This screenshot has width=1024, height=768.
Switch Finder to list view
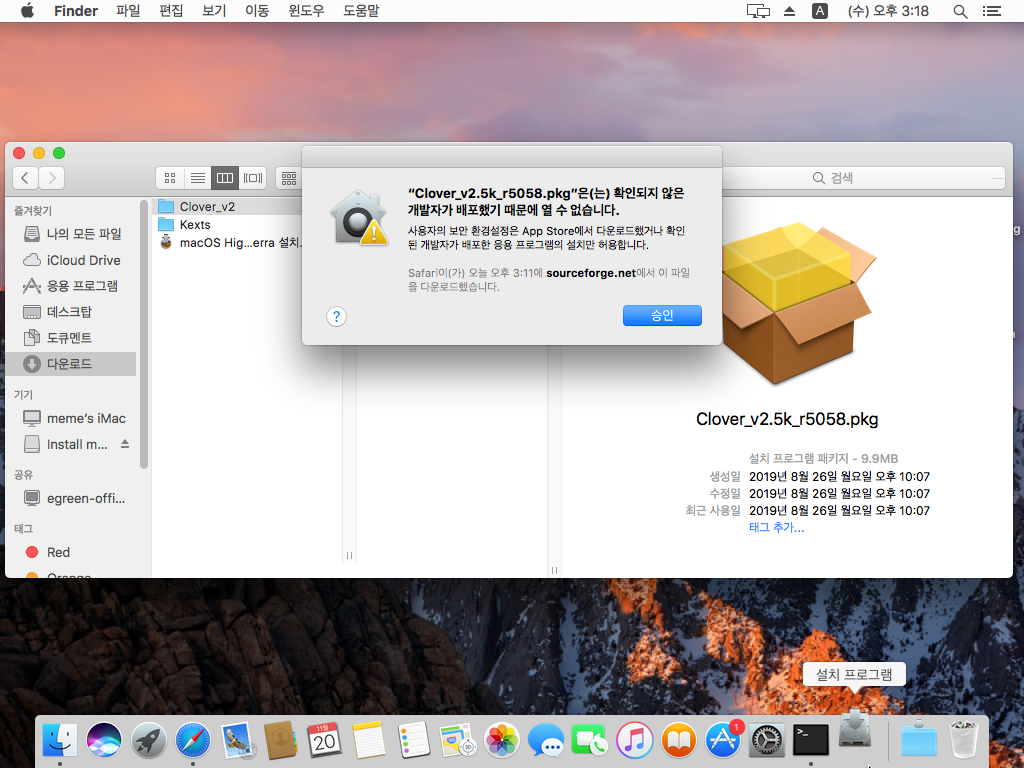[197, 178]
